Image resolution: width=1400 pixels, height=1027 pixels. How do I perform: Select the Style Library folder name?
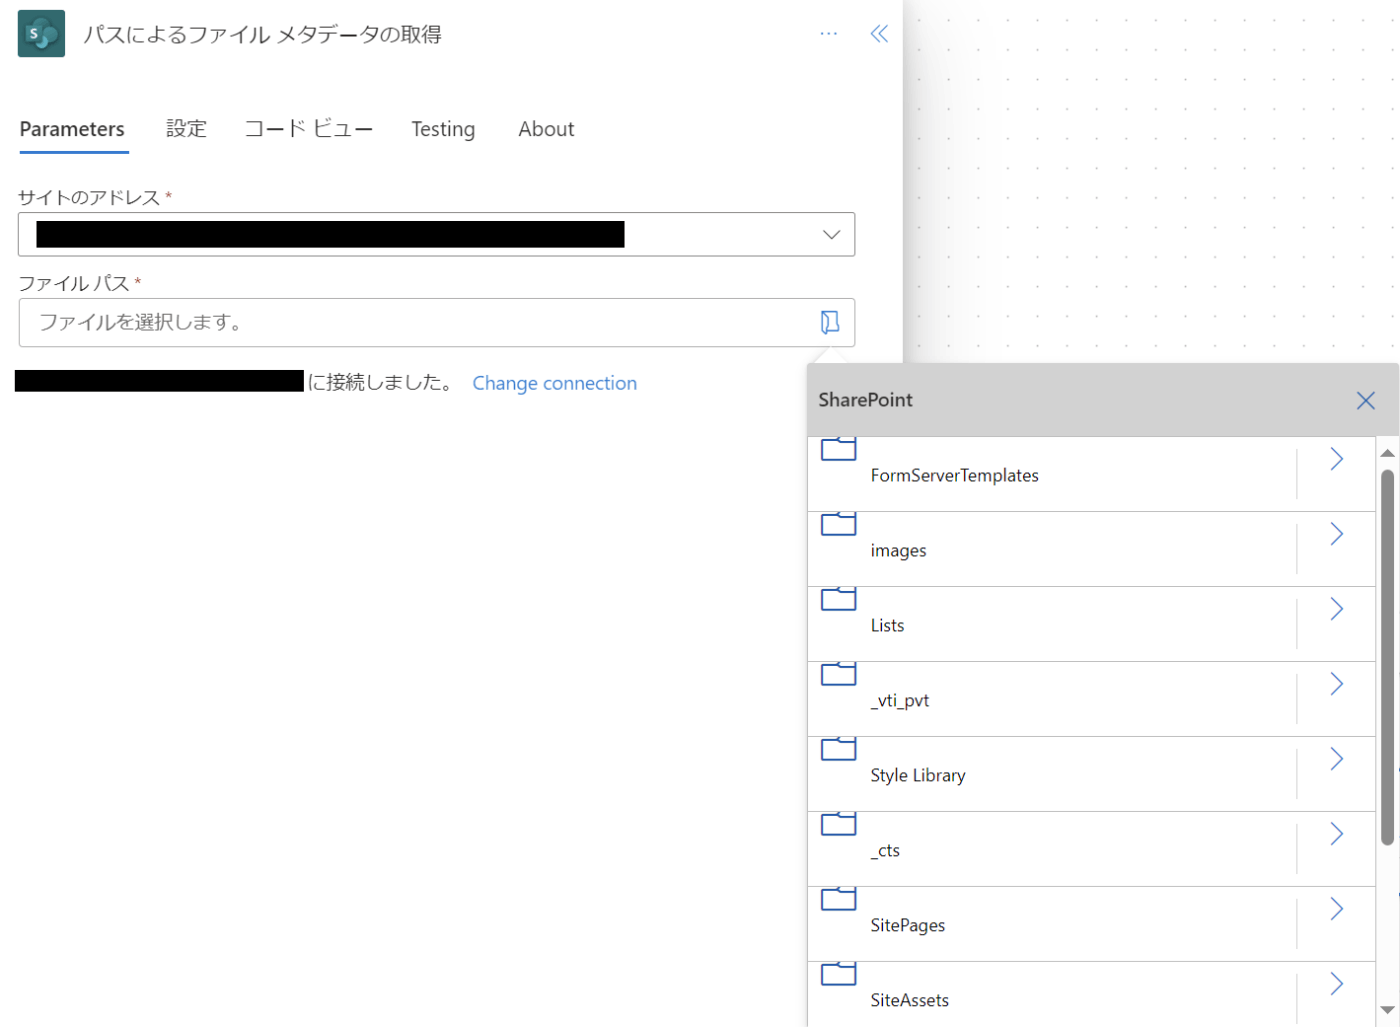918,775
